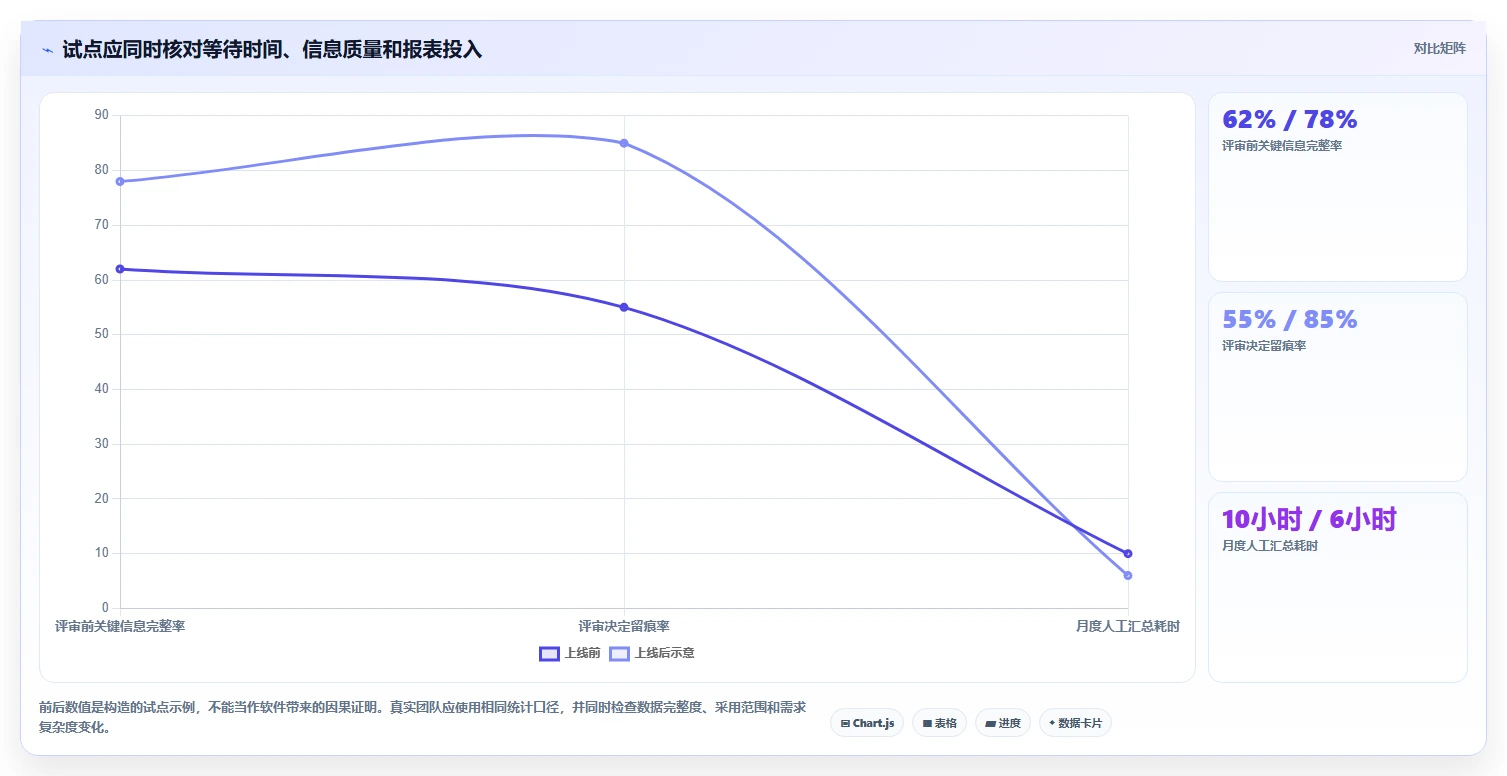Select the 表格 chip
This screenshot has width=1507, height=776.
coord(939,723)
